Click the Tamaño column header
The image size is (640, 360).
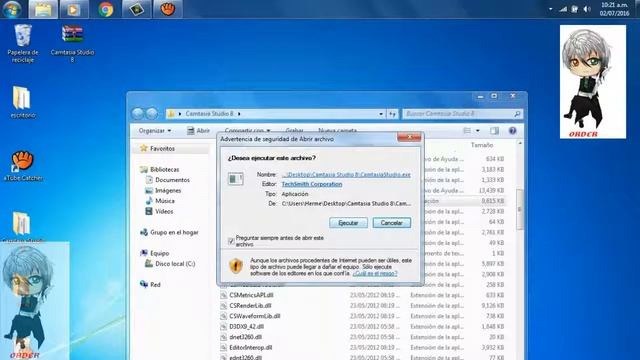(x=482, y=145)
